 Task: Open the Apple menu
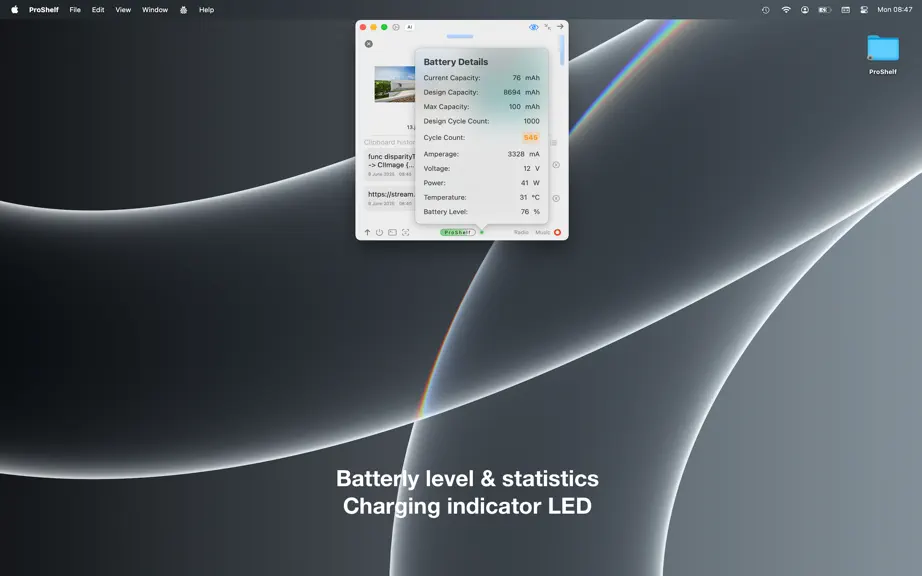[15, 9]
